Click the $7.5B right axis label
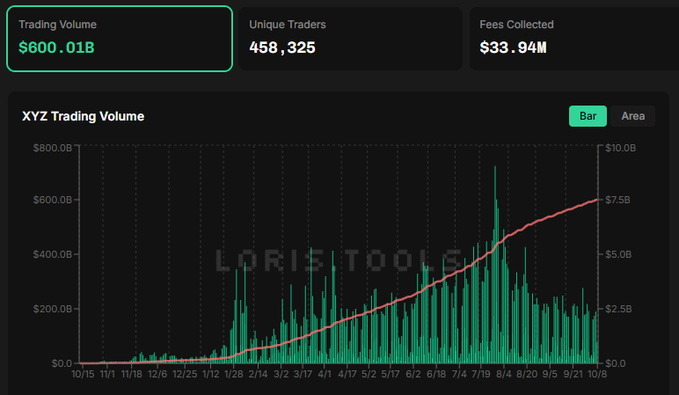The width and height of the screenshot is (679, 395). [618, 200]
